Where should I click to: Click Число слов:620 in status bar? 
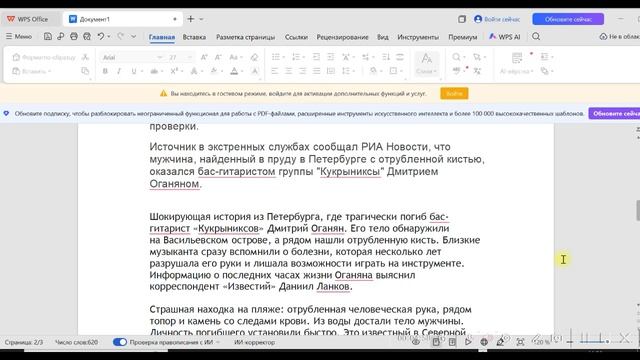[76, 342]
